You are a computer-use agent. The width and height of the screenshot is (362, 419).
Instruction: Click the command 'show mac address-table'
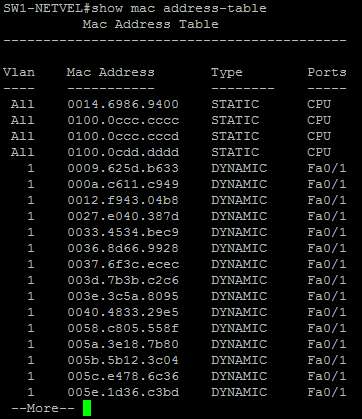pos(179,8)
